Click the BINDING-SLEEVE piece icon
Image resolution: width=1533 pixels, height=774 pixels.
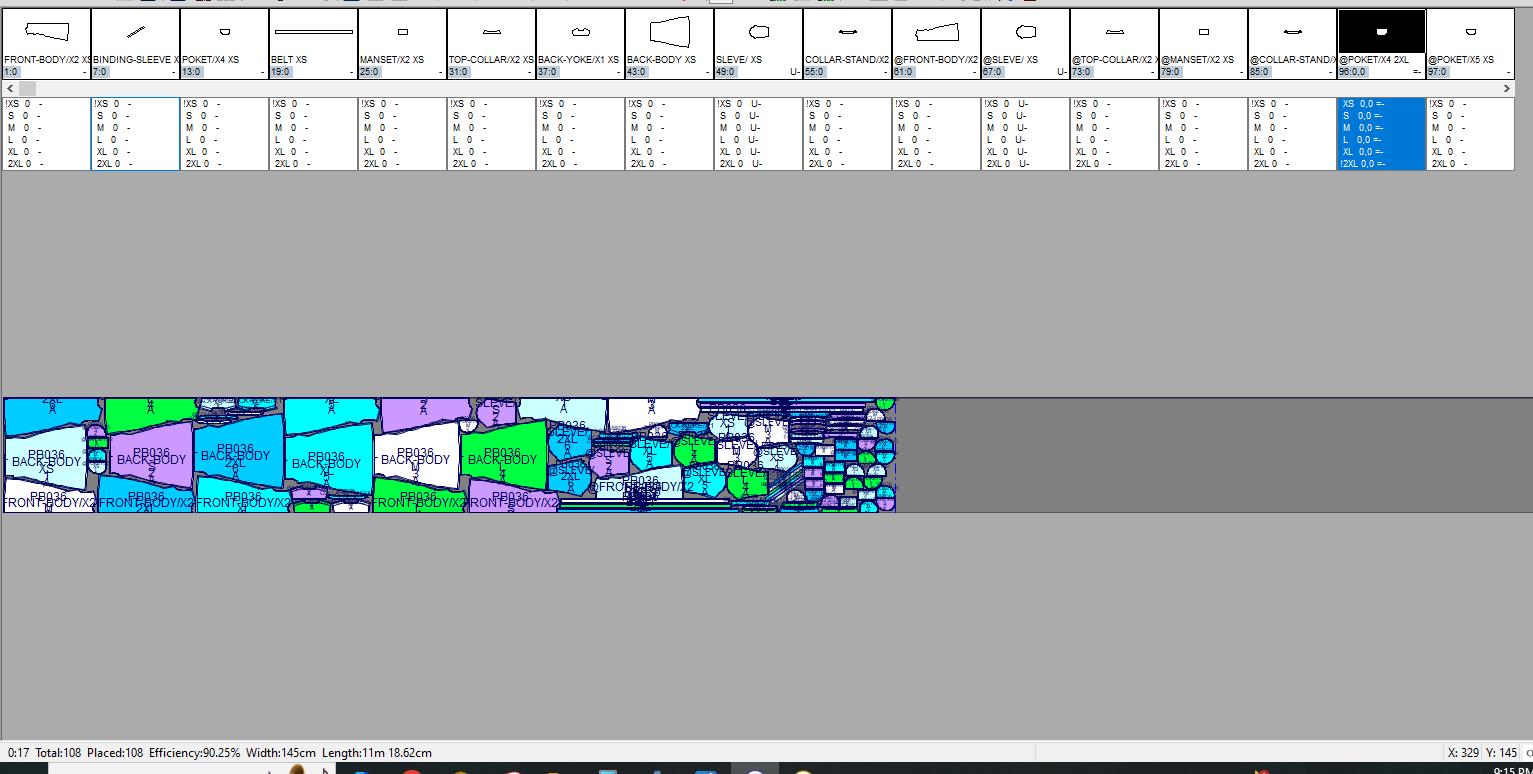point(135,32)
